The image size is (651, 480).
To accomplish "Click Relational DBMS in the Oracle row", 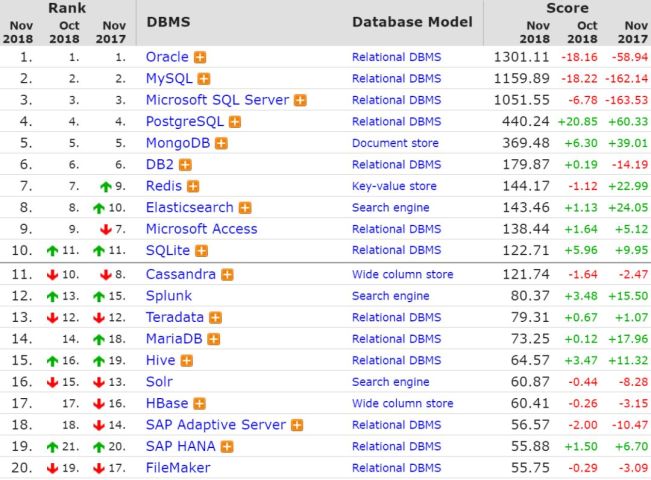I will [396, 57].
